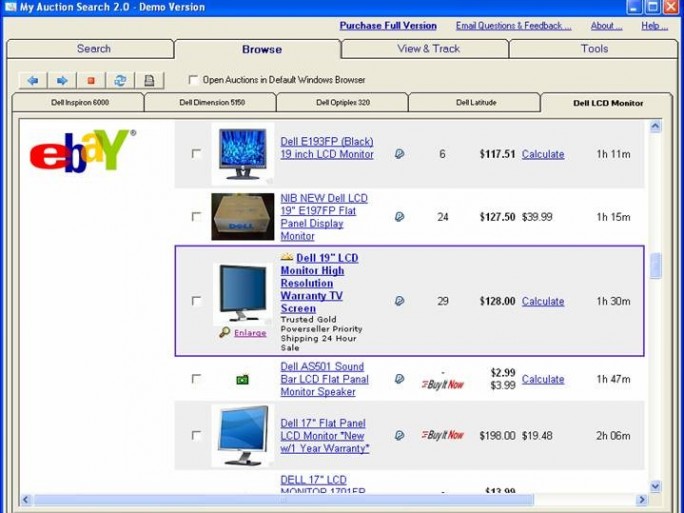Open Email Questions & Feedback link
The width and height of the screenshot is (684, 513).
[x=513, y=26]
